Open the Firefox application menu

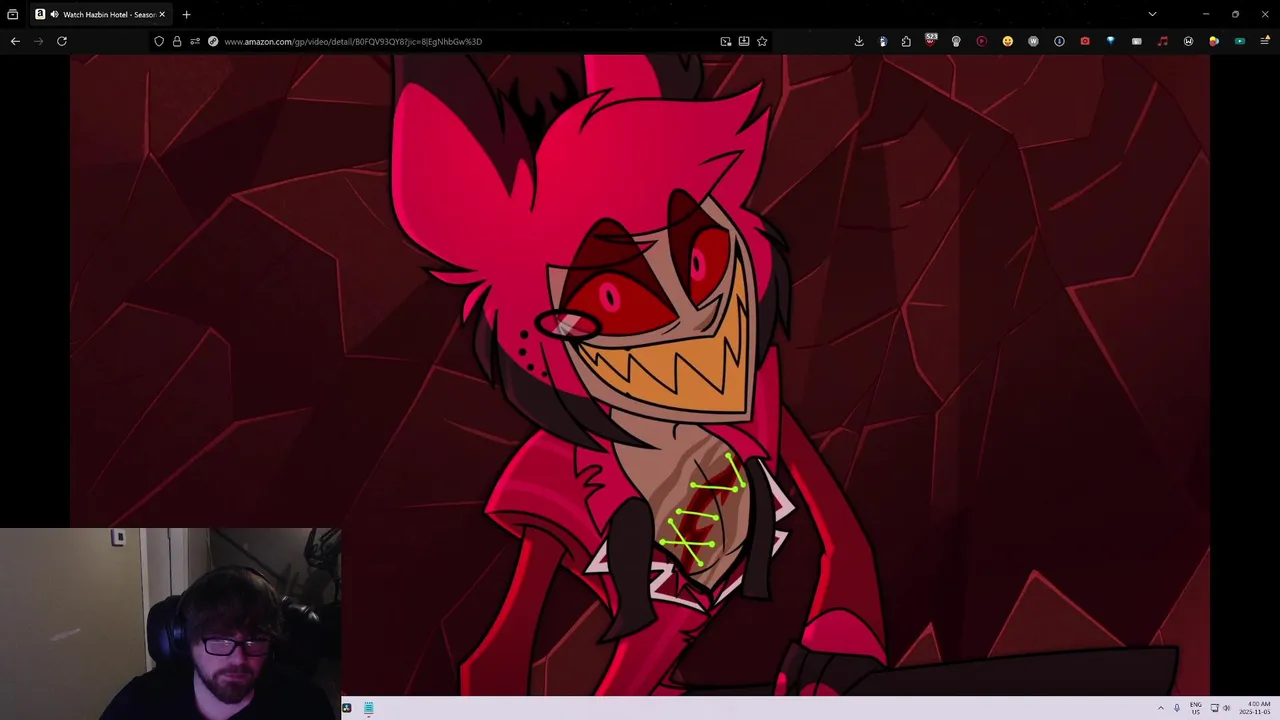pyautogui.click(x=1265, y=41)
